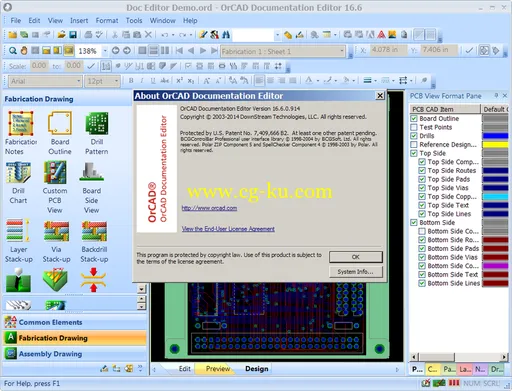Insert Custom PCB View element
Image resolution: width=512 pixels, height=391 pixels.
tap(55, 187)
